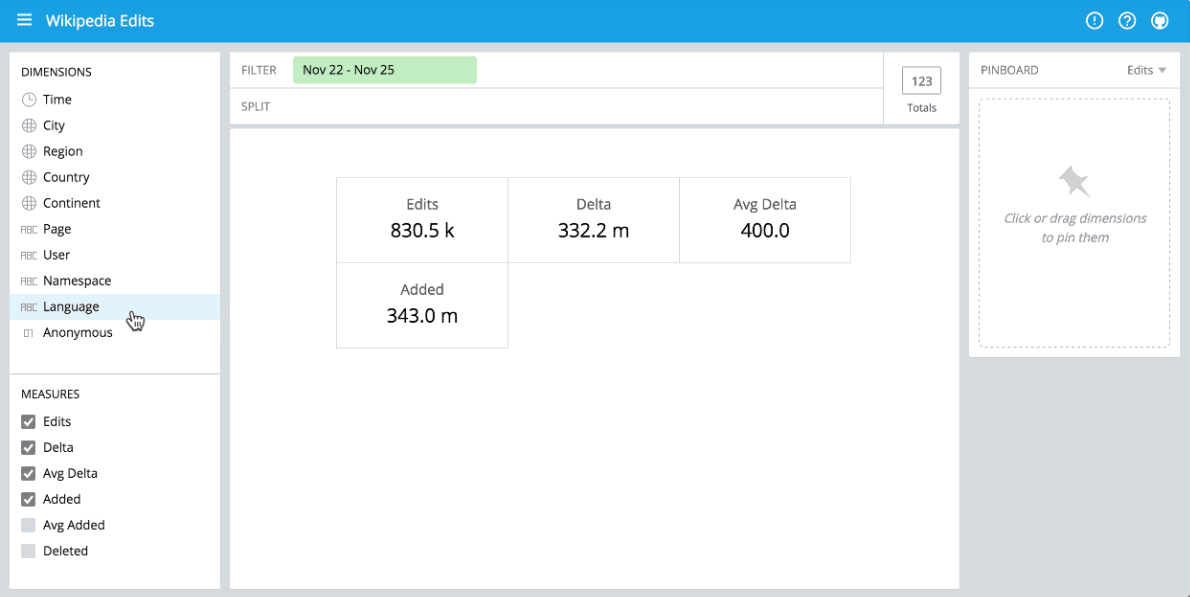Uncheck the Edits measure checkbox
1190x597 pixels.
[x=28, y=422]
